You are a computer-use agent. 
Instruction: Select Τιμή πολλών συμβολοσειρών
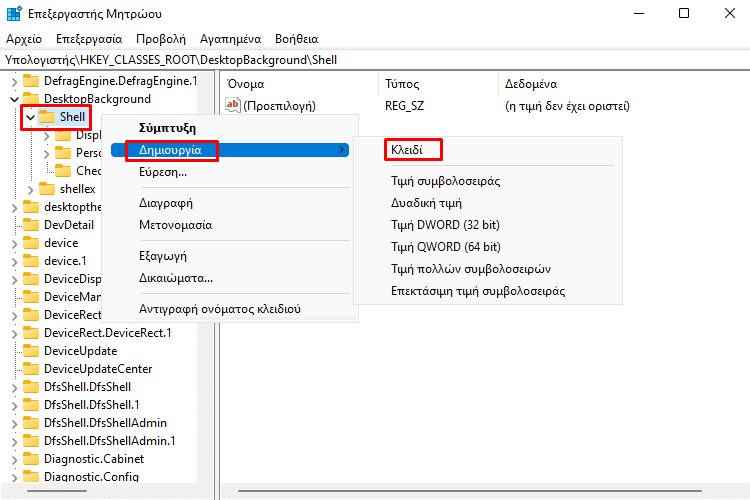488,269
